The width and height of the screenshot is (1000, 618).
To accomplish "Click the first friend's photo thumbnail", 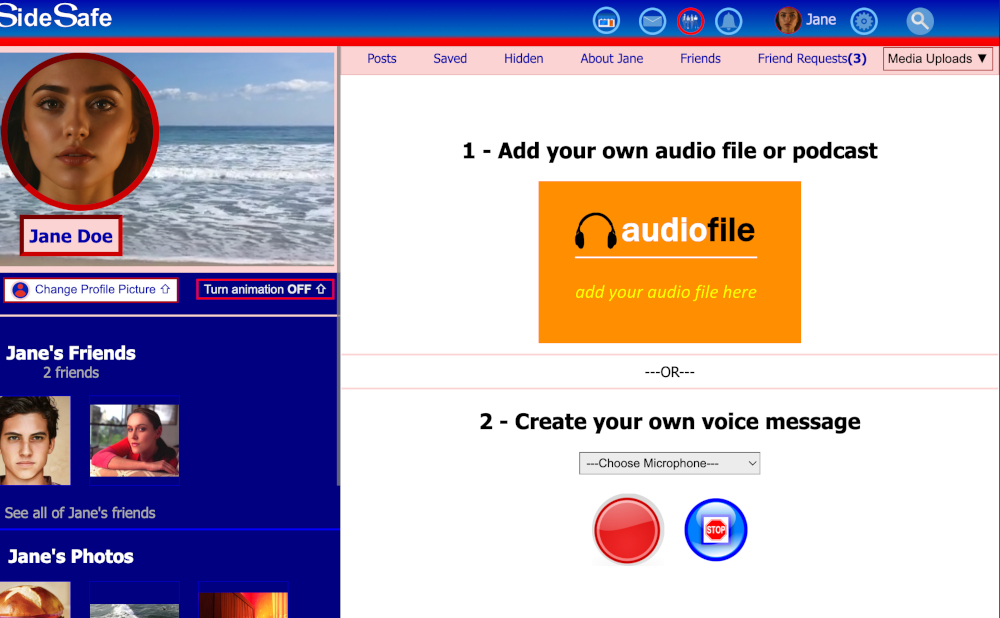I will pos(35,440).
